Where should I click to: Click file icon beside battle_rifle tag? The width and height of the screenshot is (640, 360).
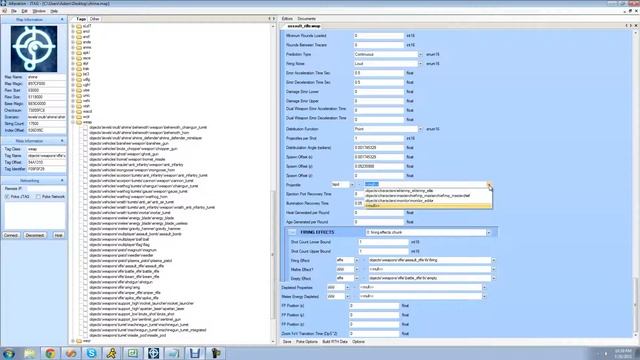coord(85,271)
